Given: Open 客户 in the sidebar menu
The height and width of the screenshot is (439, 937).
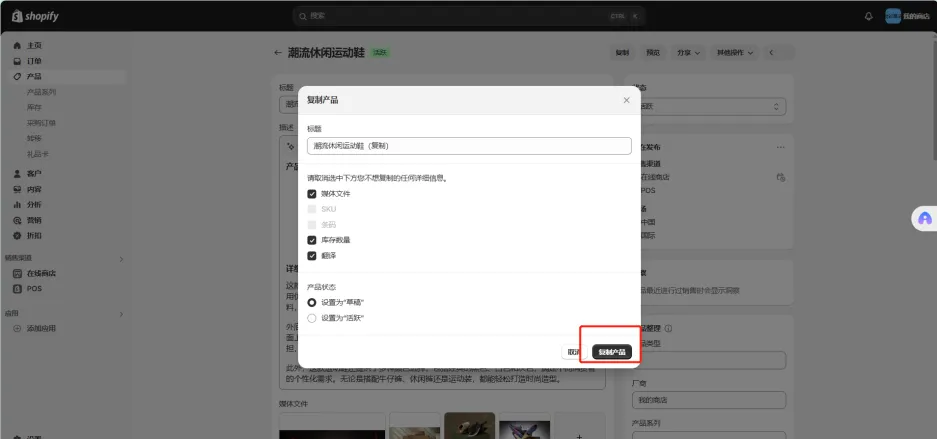Looking at the screenshot, I should pos(34,173).
